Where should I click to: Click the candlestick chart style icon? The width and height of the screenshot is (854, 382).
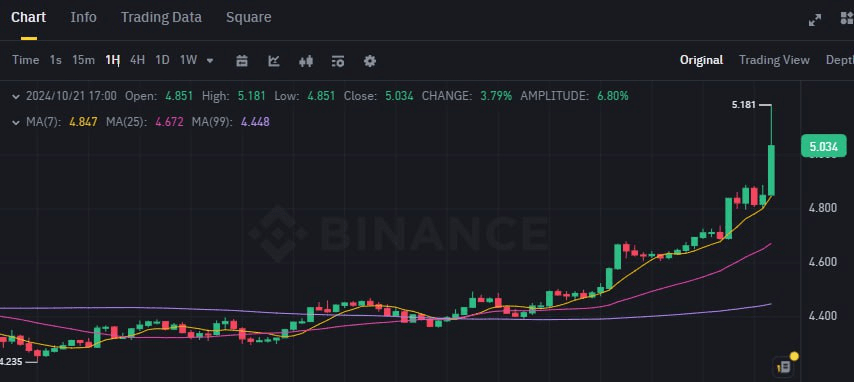[x=306, y=60]
